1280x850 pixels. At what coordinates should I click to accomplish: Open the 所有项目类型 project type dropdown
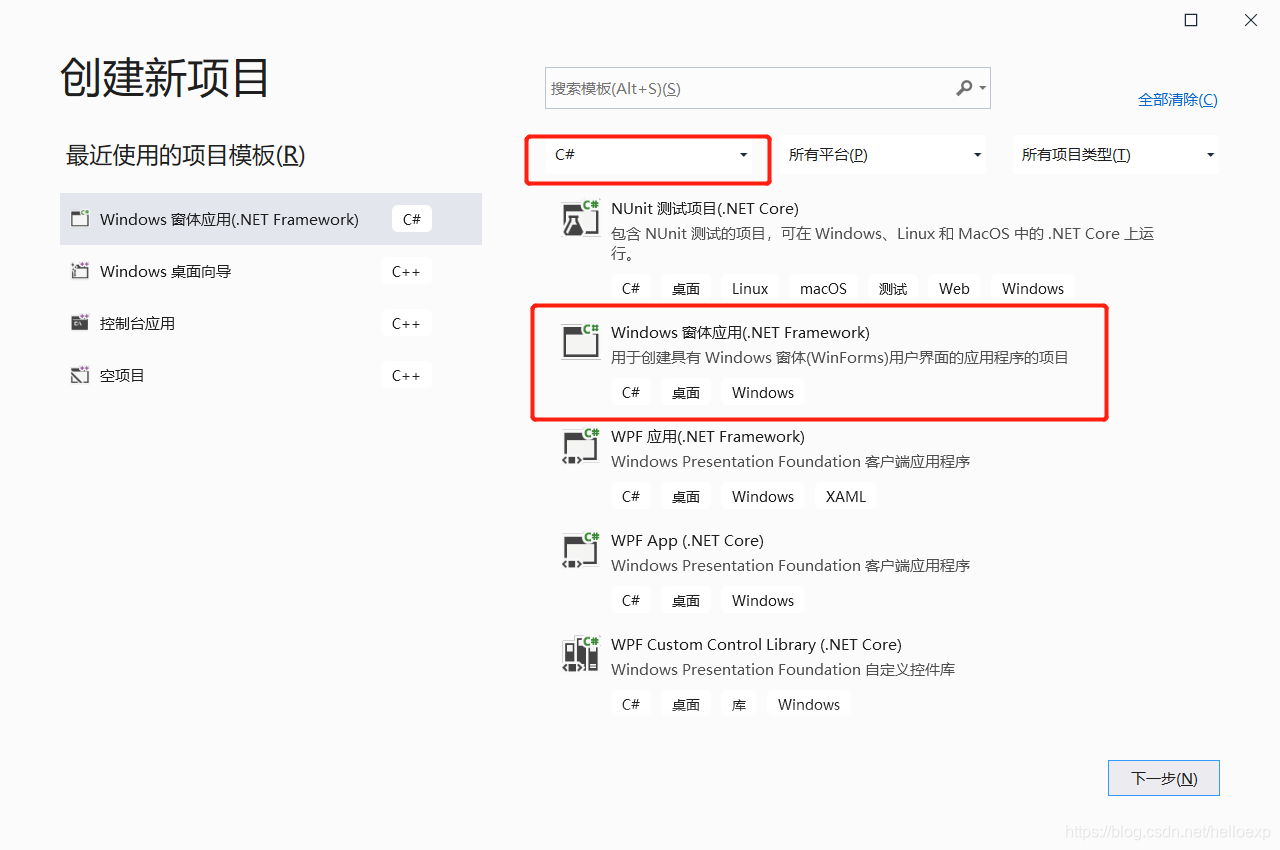(x=1209, y=155)
